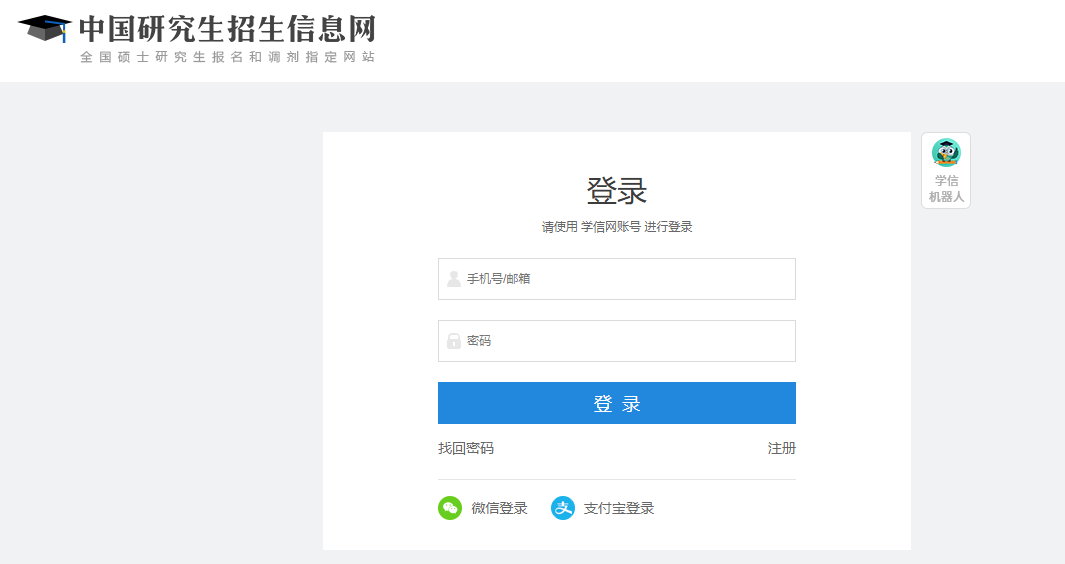Screen dimensions: 1065x564
Task: Click the 登录 heading above the form
Action: click(x=617, y=190)
